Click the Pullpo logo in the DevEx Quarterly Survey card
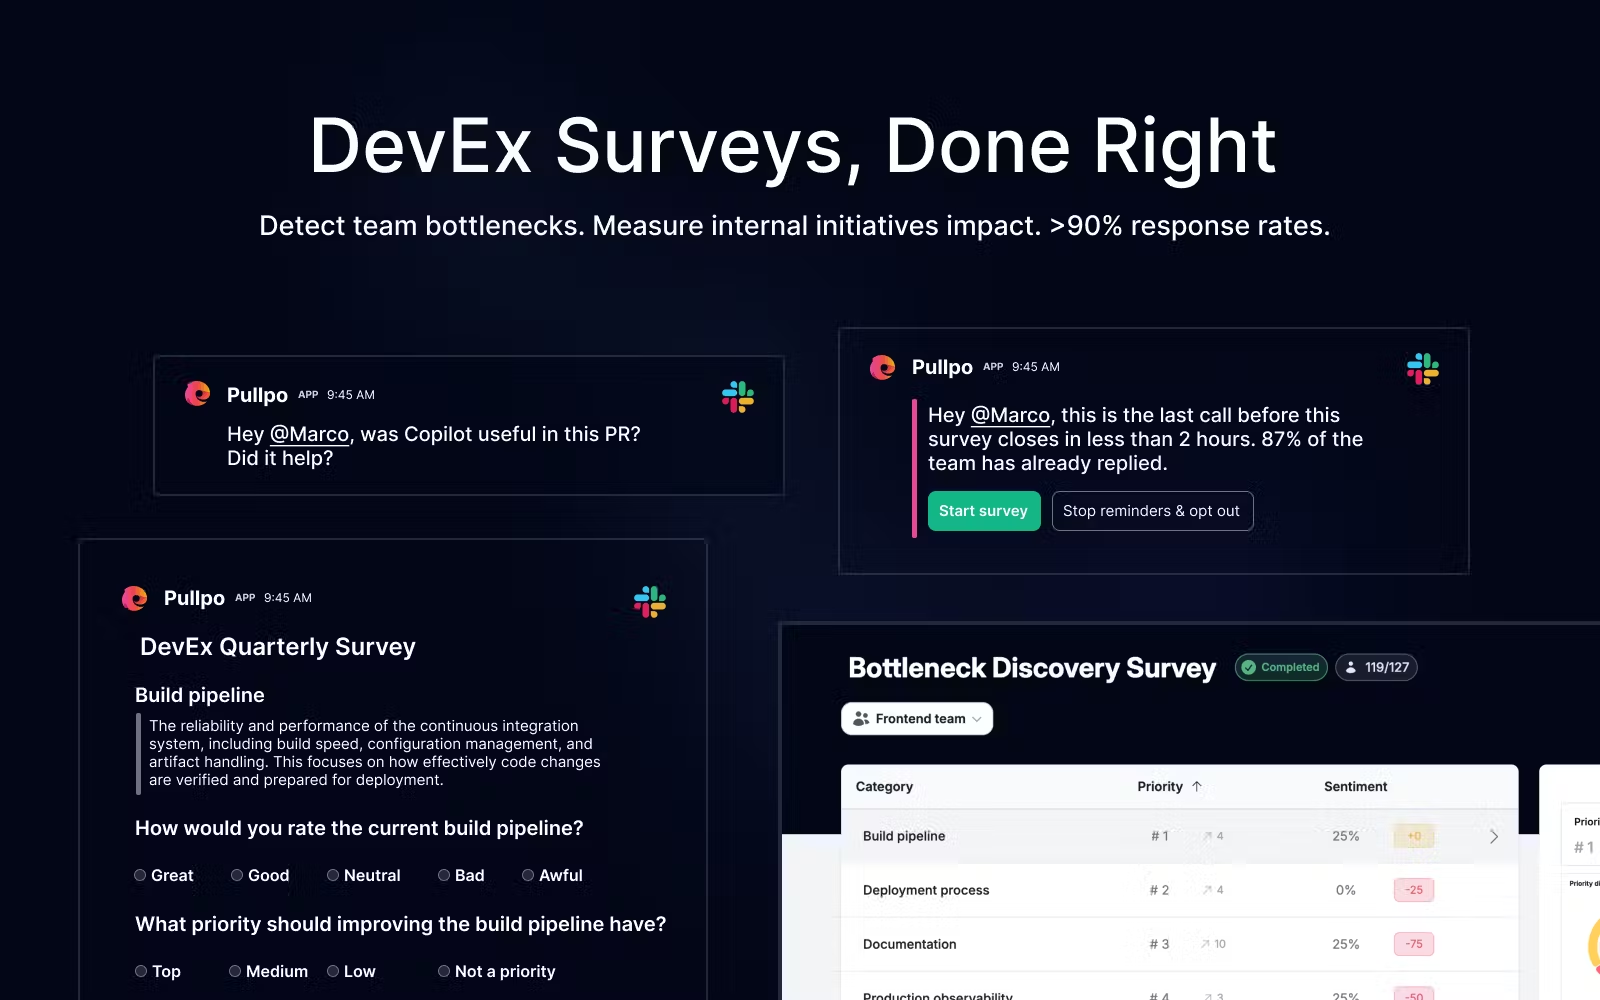Viewport: 1600px width, 1000px height. pyautogui.click(x=134, y=598)
